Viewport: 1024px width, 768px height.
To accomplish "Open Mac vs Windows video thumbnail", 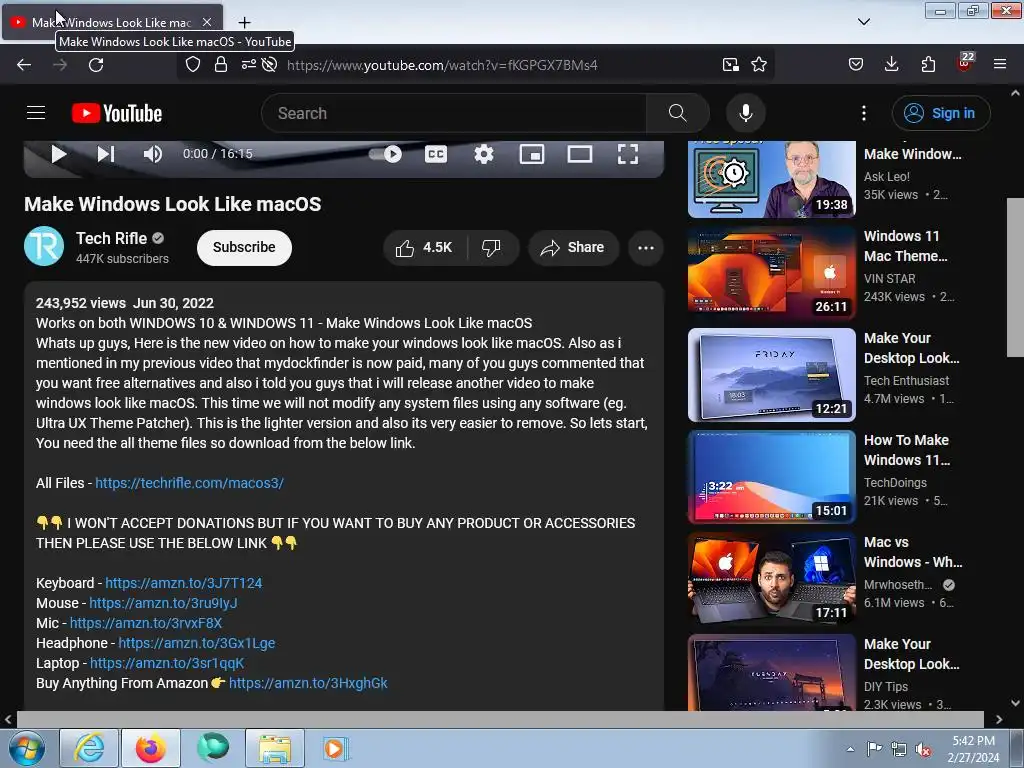I will click(x=772, y=579).
